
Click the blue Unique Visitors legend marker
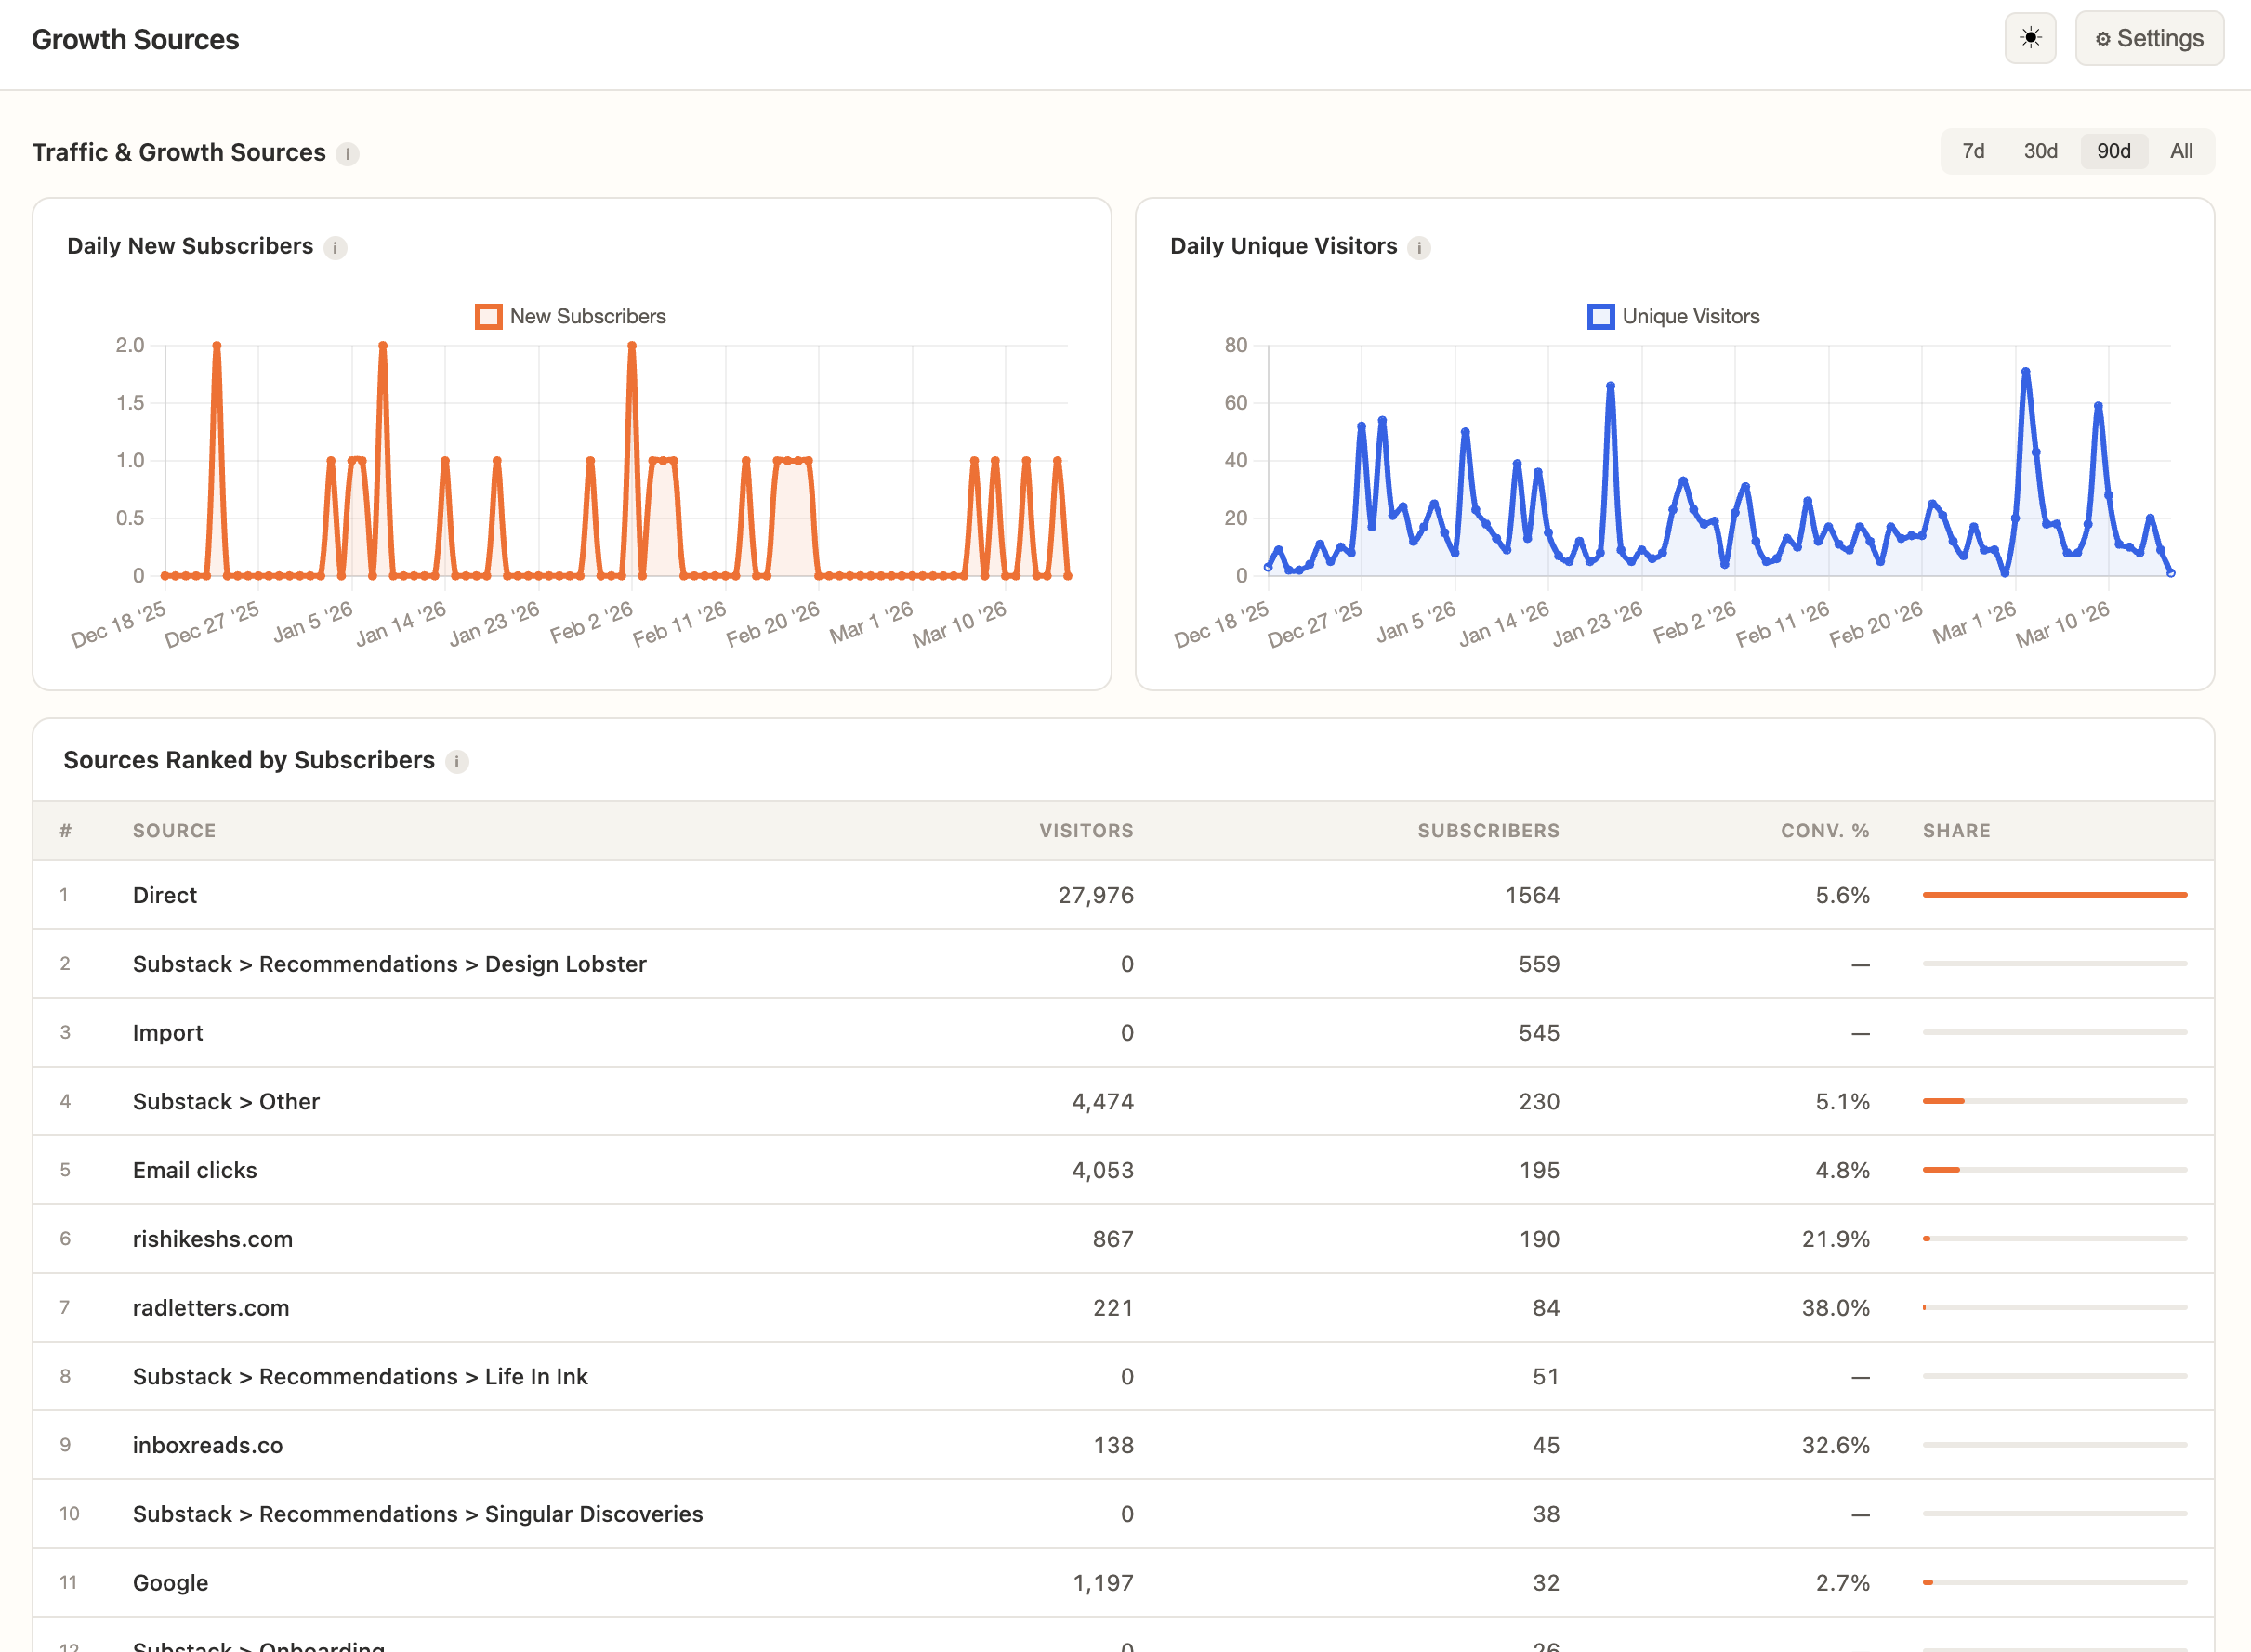point(1601,316)
